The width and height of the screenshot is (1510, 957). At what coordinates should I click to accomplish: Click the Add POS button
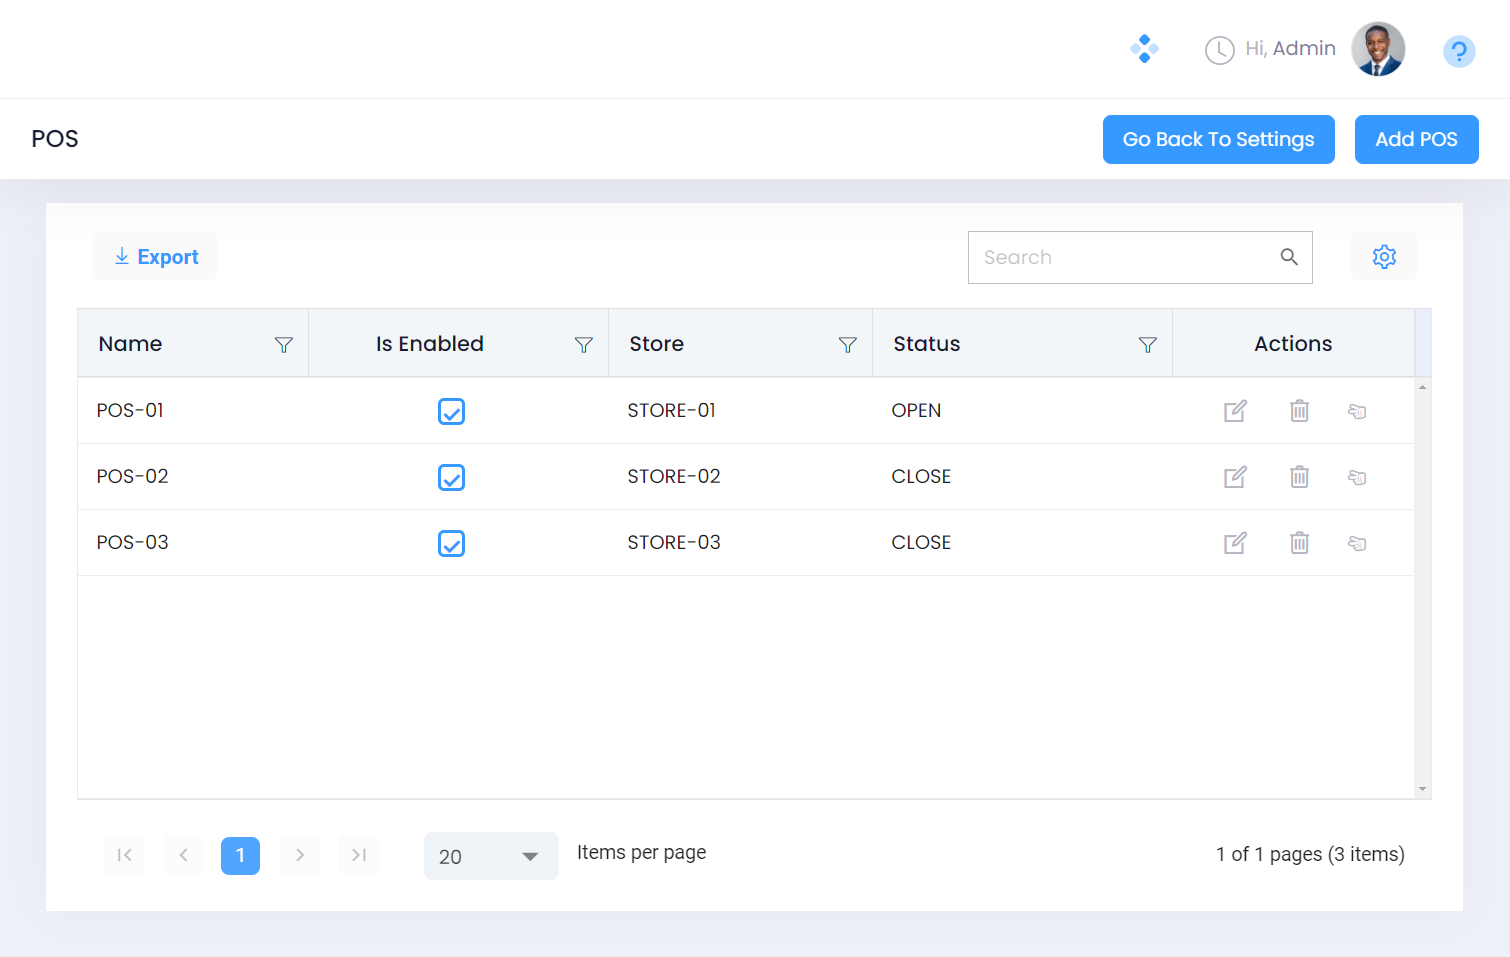[1416, 139]
